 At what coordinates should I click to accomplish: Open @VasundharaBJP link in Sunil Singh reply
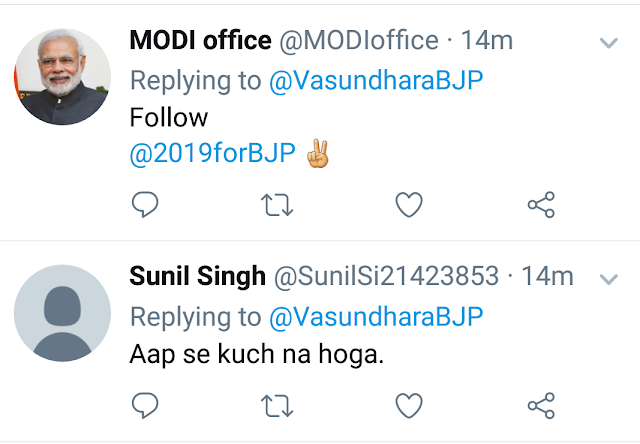coord(376,317)
